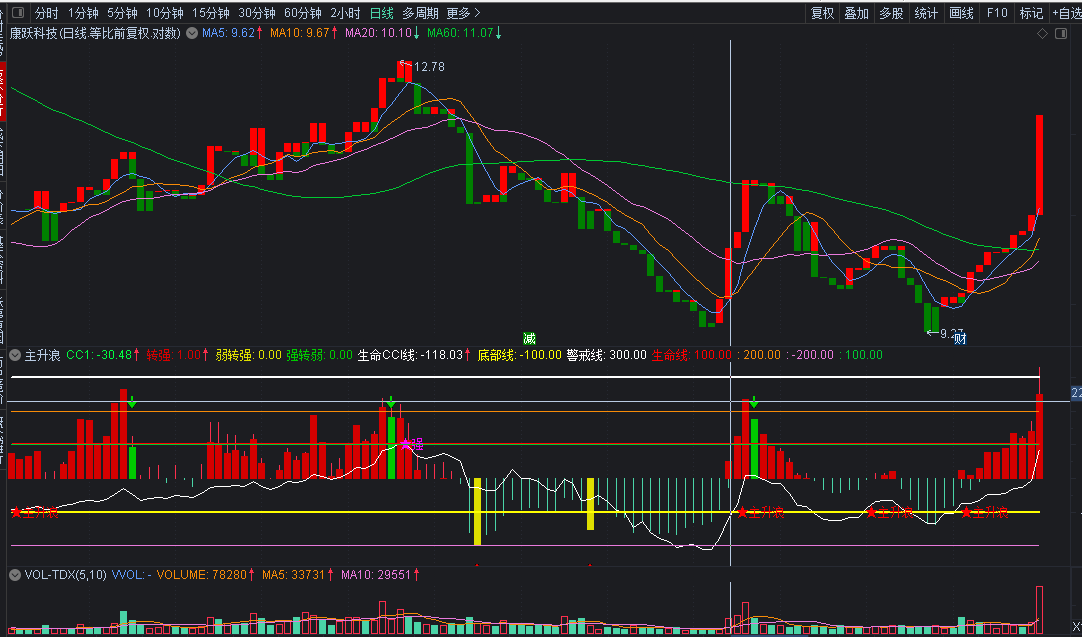The width and height of the screenshot is (1082, 637).
Task: Select the 10分钟 period tab
Action: click(x=164, y=13)
